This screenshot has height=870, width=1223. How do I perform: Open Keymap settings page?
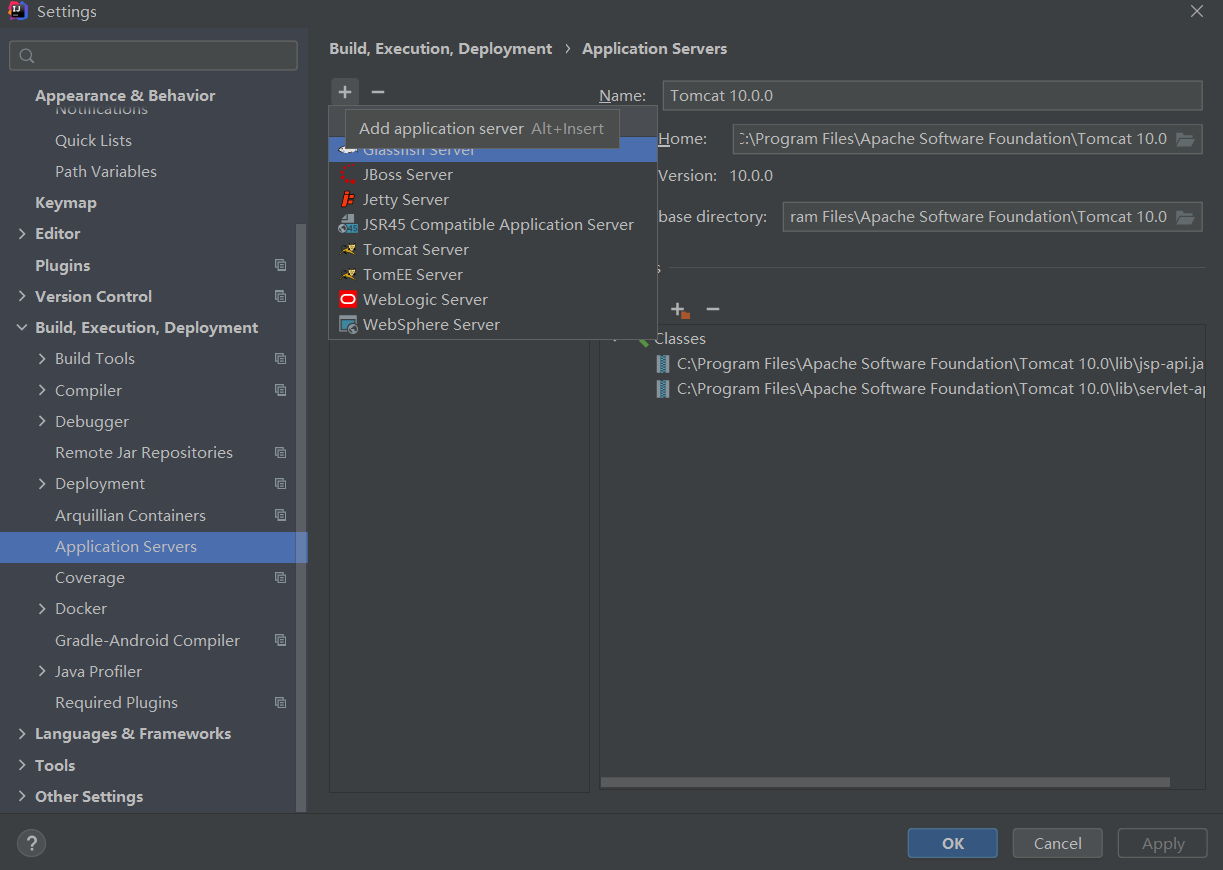click(x=66, y=203)
